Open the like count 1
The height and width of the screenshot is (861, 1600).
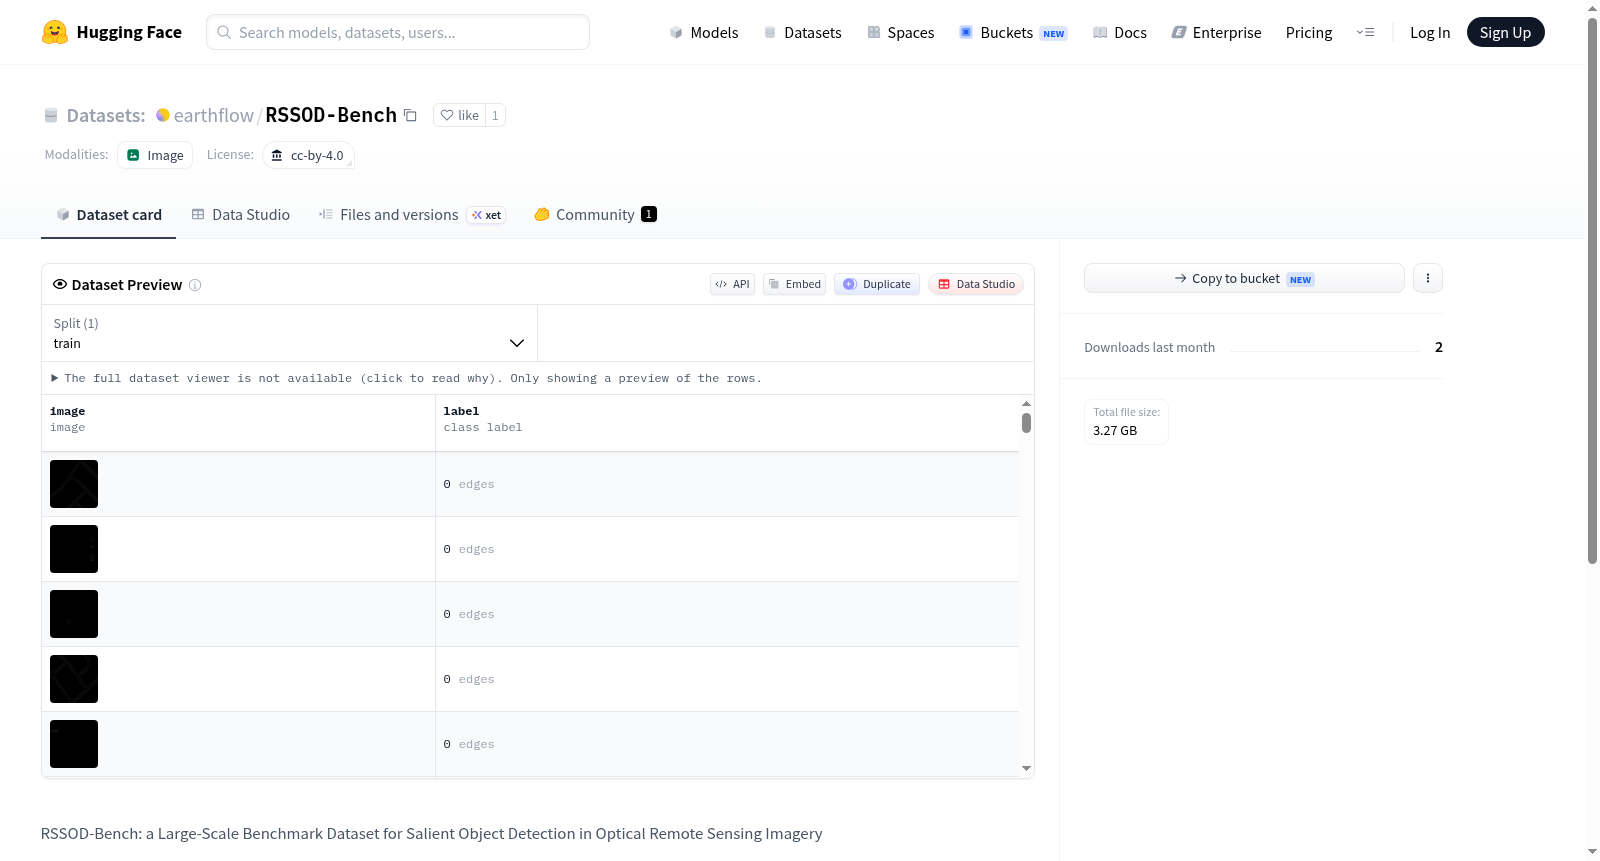pos(495,115)
